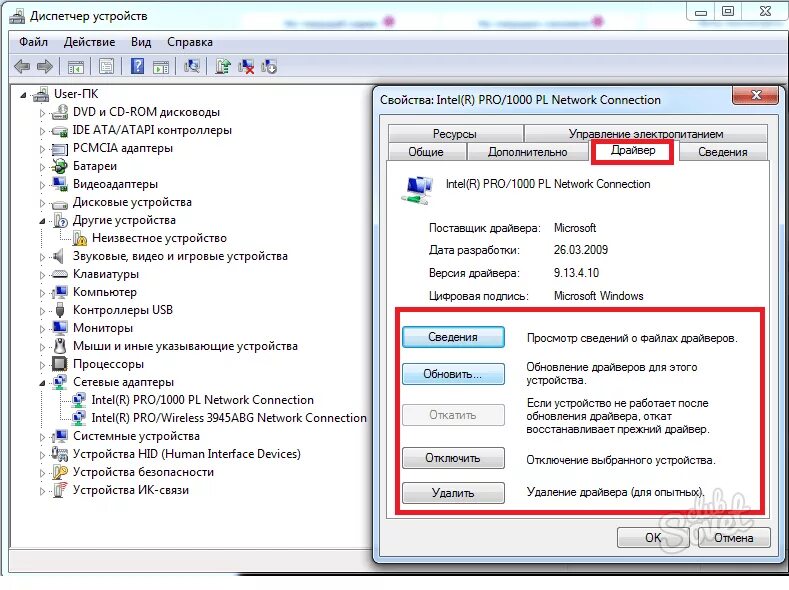Click the Back arrow in the toolbar
The width and height of the screenshot is (789, 590).
pos(22,66)
